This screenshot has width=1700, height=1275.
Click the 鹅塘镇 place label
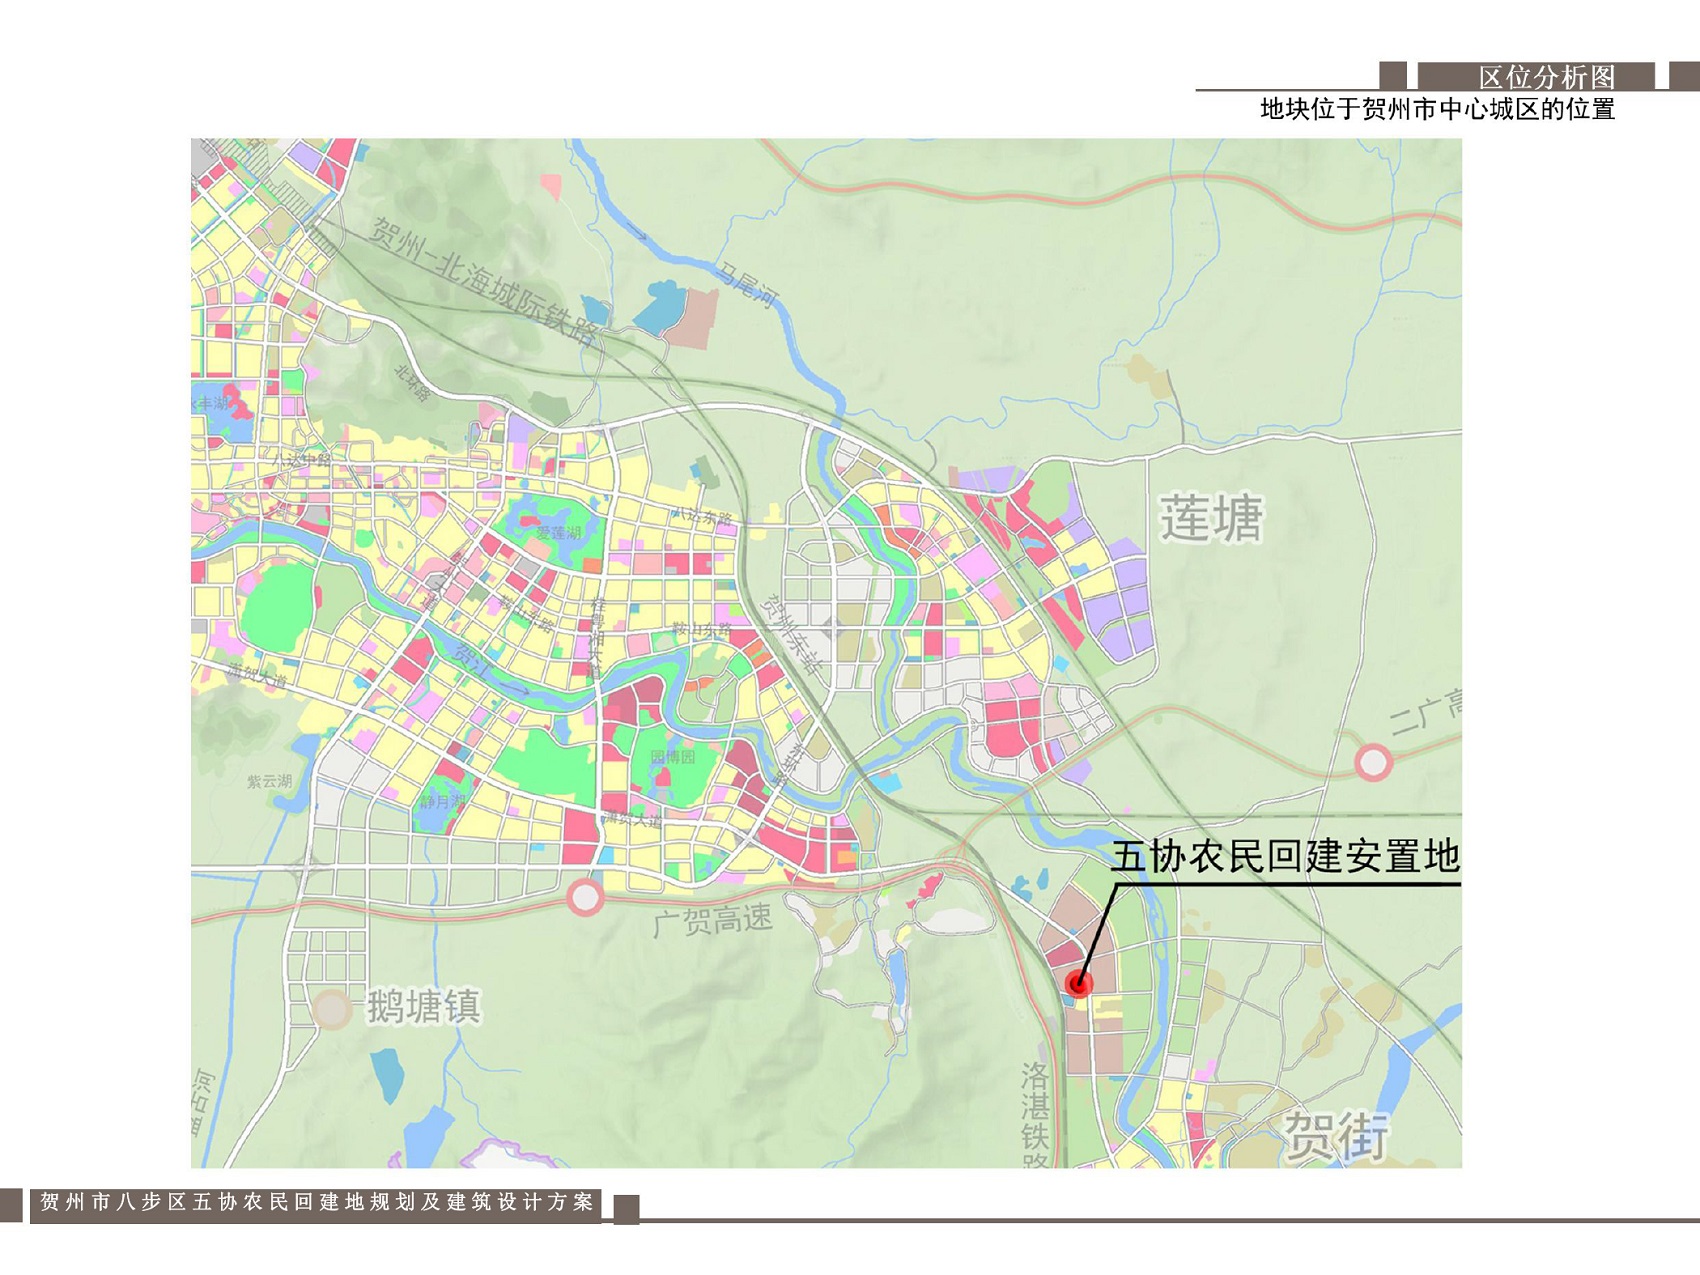(424, 1006)
